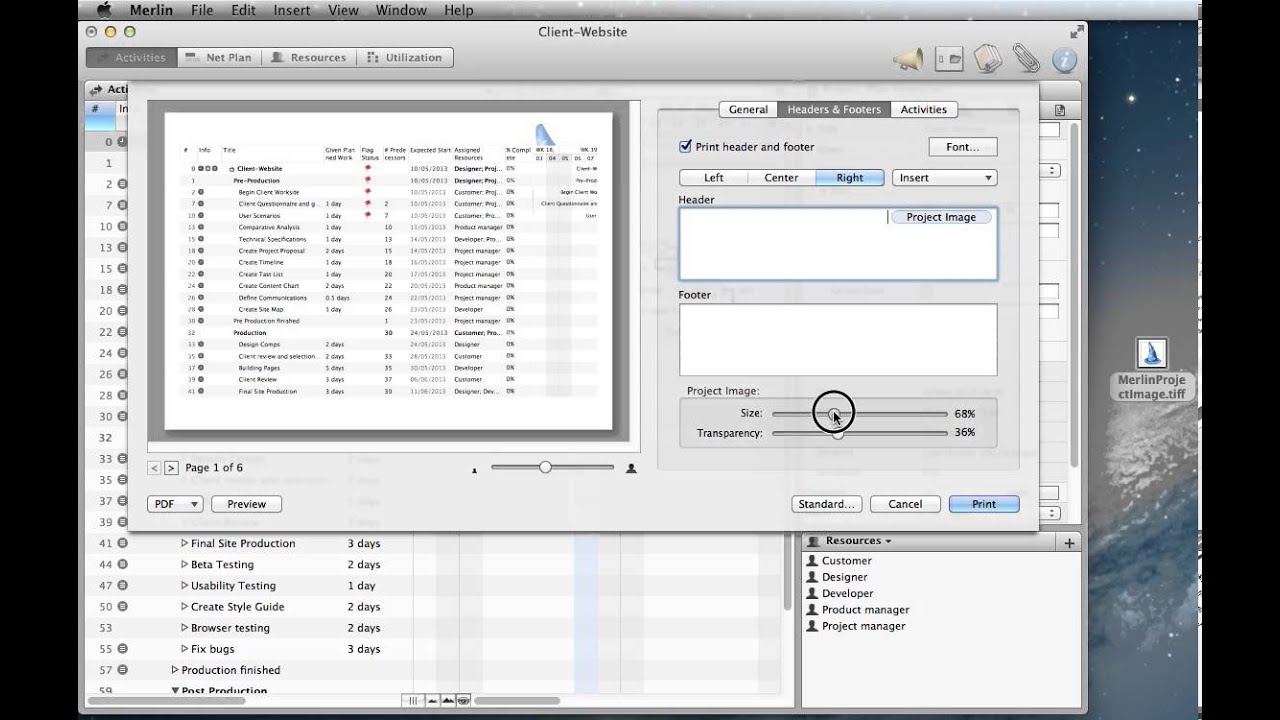
Task: Open the Apple menu
Action: [104, 10]
